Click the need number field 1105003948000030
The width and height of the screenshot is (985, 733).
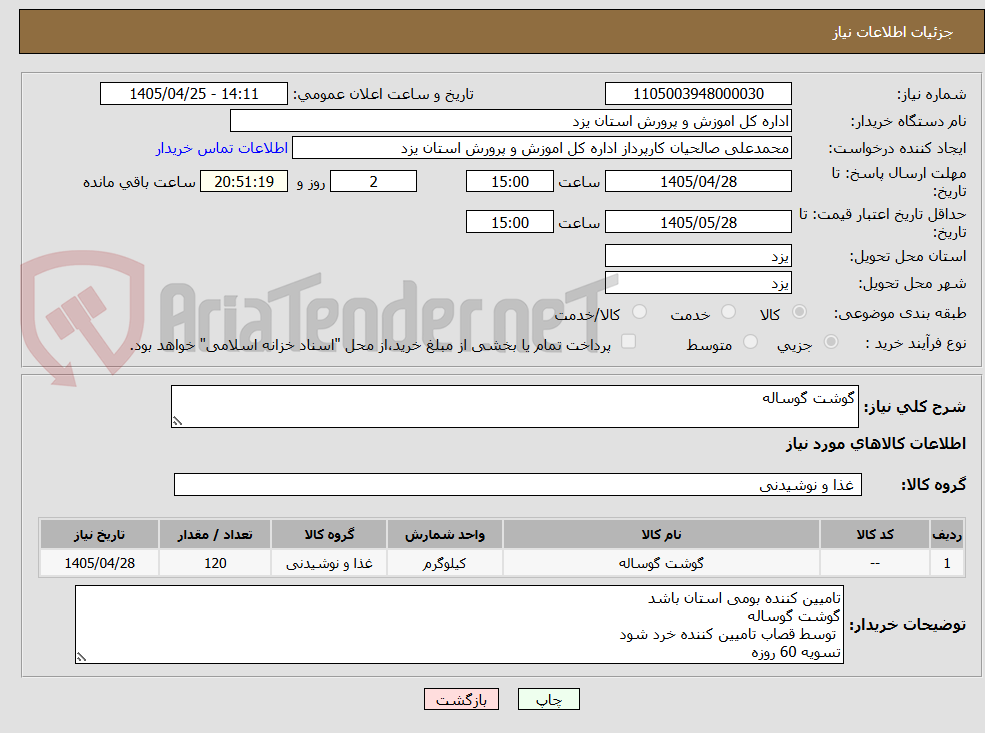point(698,94)
